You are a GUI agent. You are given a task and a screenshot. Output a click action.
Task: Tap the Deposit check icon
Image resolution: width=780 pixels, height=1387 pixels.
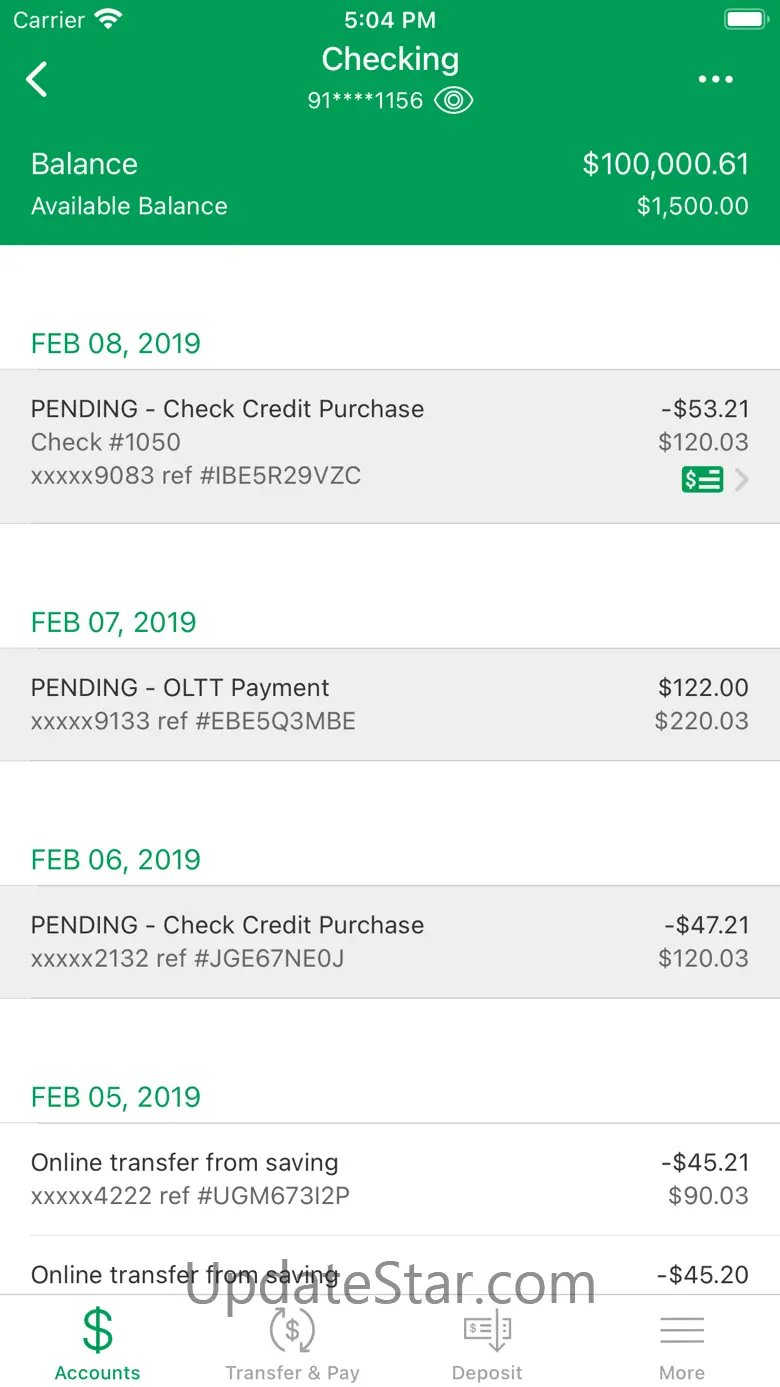[487, 1330]
